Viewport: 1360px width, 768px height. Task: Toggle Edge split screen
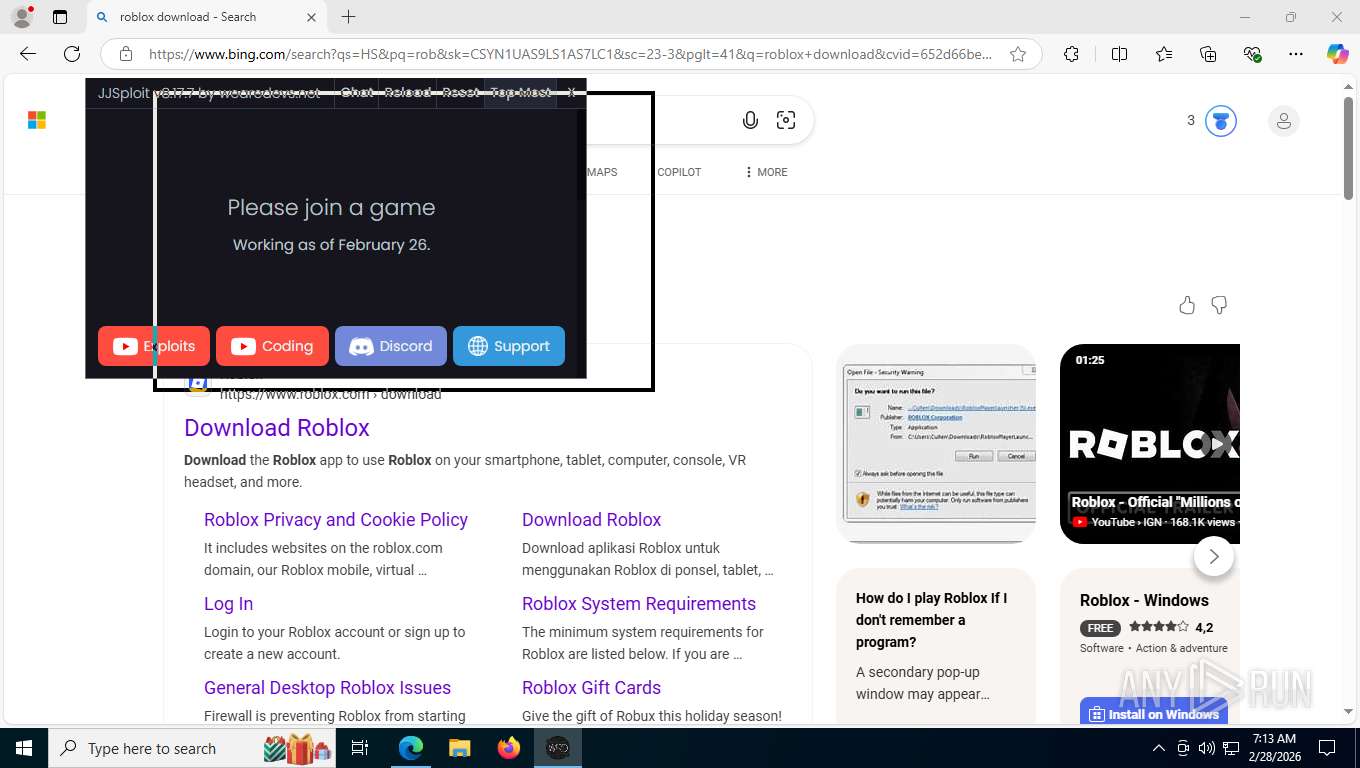click(x=1120, y=54)
